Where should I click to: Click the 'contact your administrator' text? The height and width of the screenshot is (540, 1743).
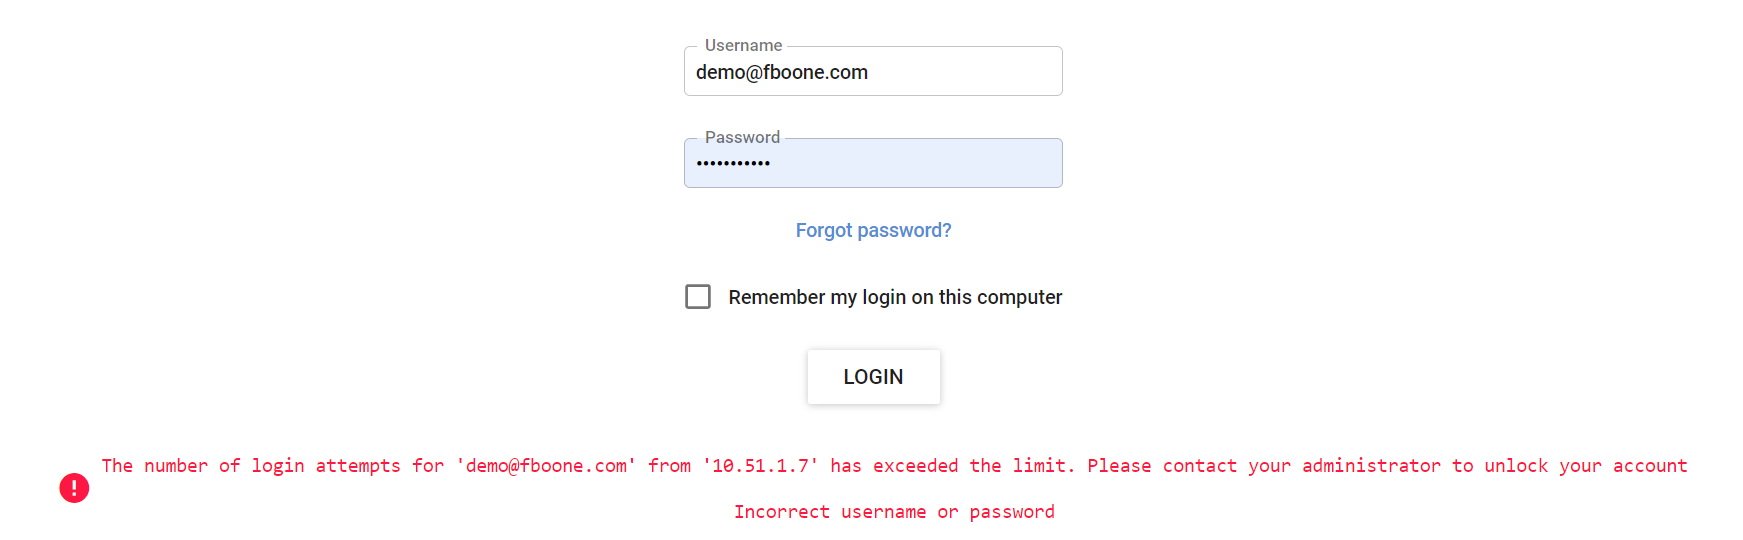(x=1301, y=466)
